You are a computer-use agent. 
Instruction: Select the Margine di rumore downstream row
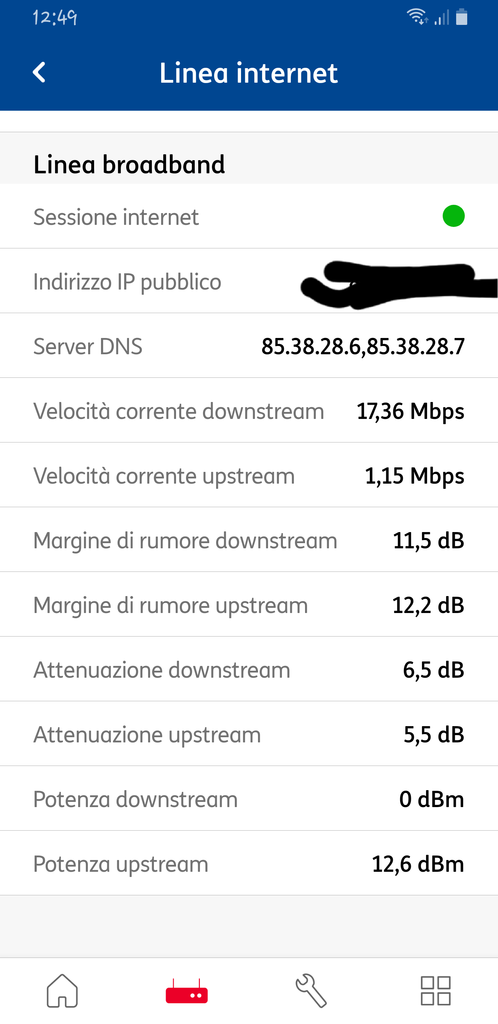point(249,540)
